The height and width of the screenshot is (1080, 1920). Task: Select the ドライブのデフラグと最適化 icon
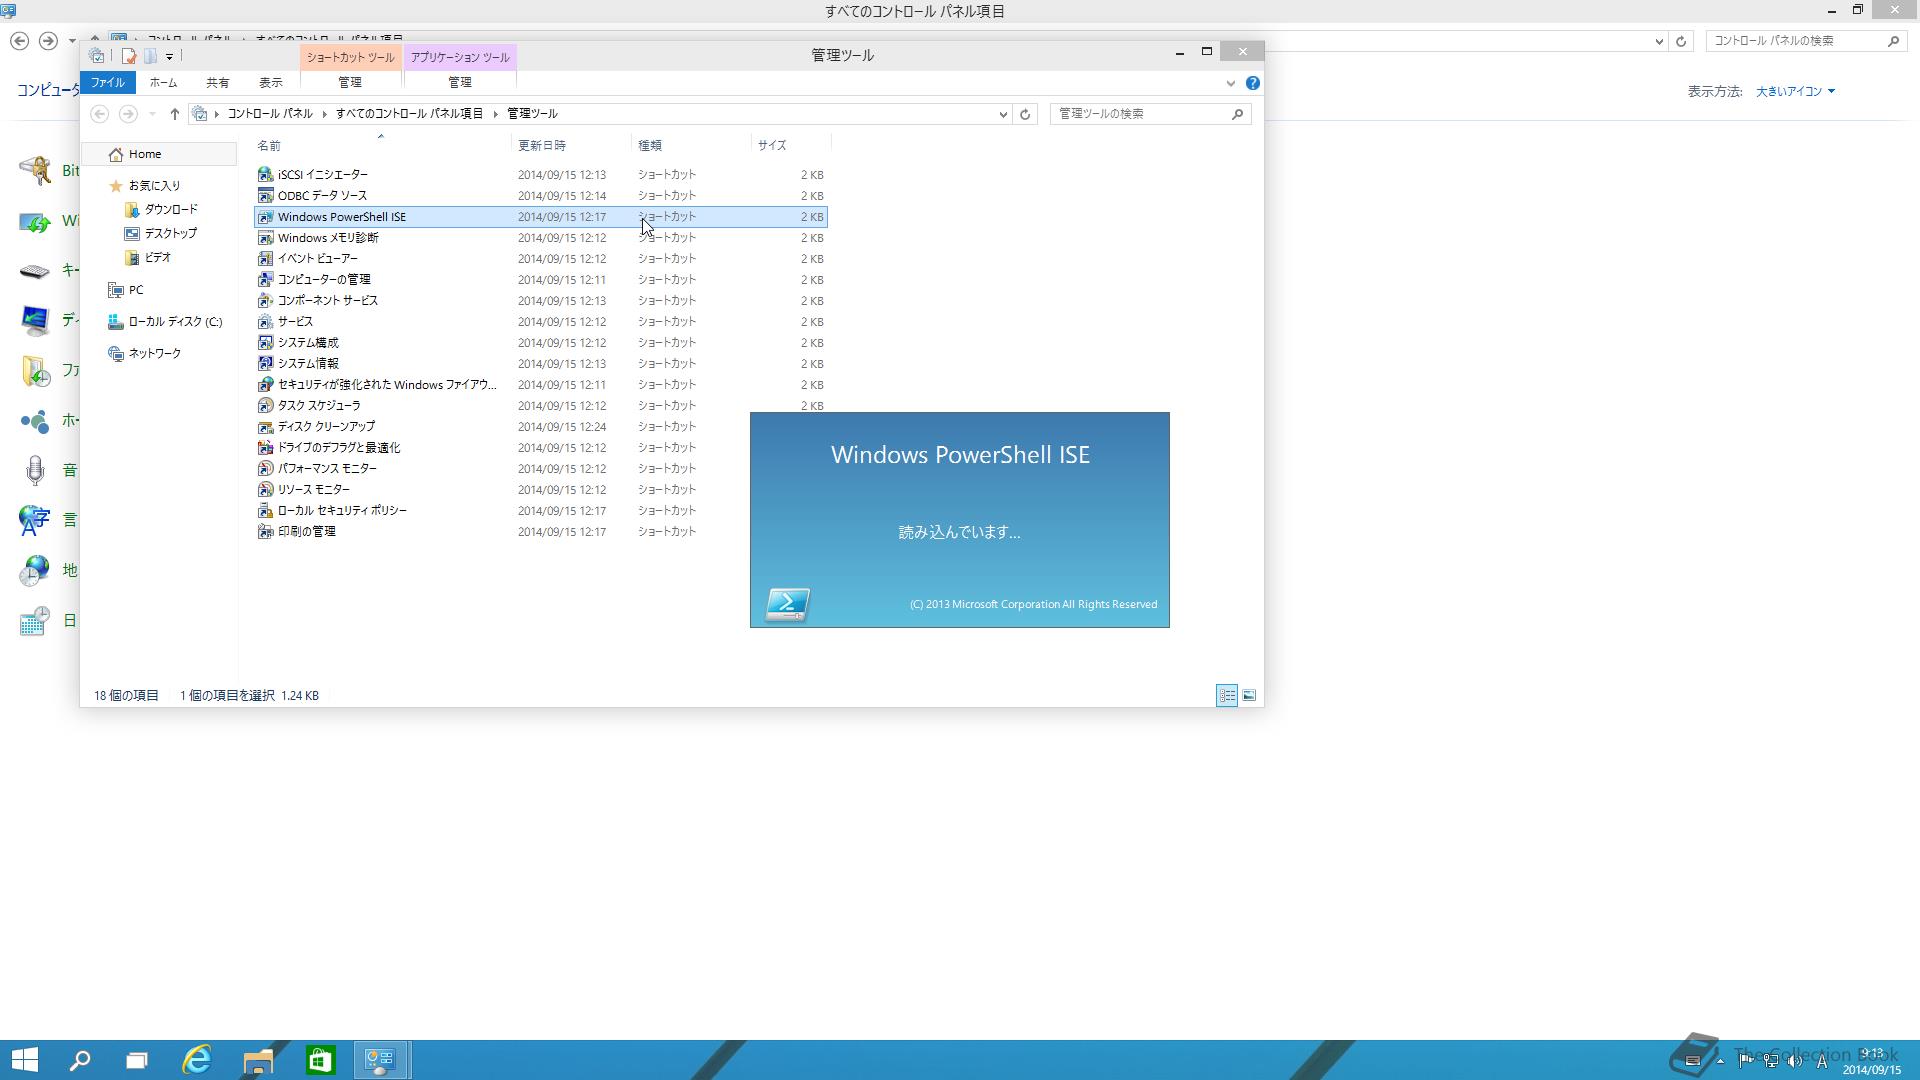click(265, 448)
